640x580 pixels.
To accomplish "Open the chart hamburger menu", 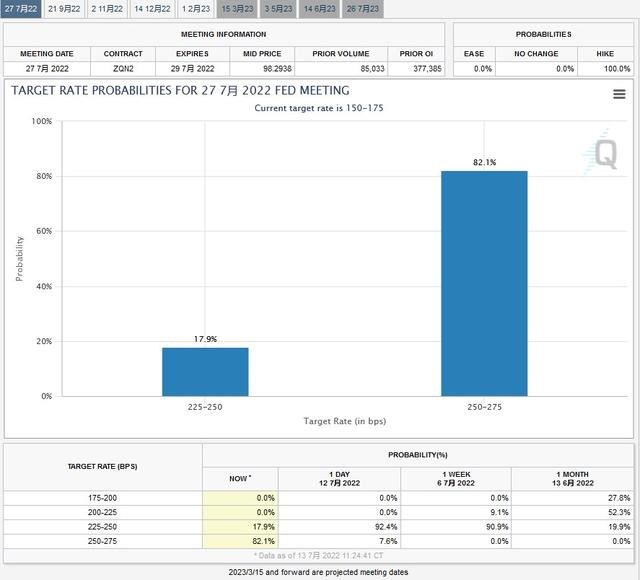I will (x=619, y=94).
